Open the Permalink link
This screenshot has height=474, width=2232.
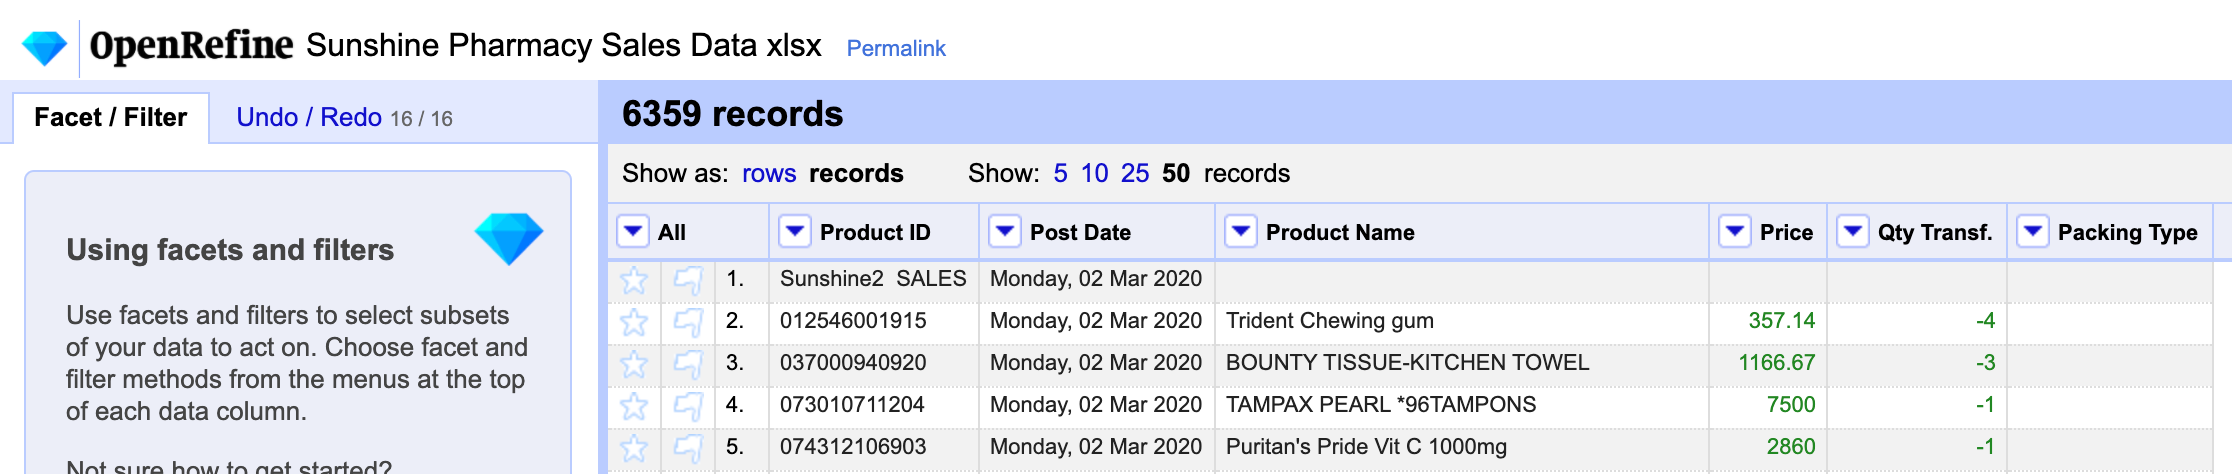pyautogui.click(x=896, y=48)
